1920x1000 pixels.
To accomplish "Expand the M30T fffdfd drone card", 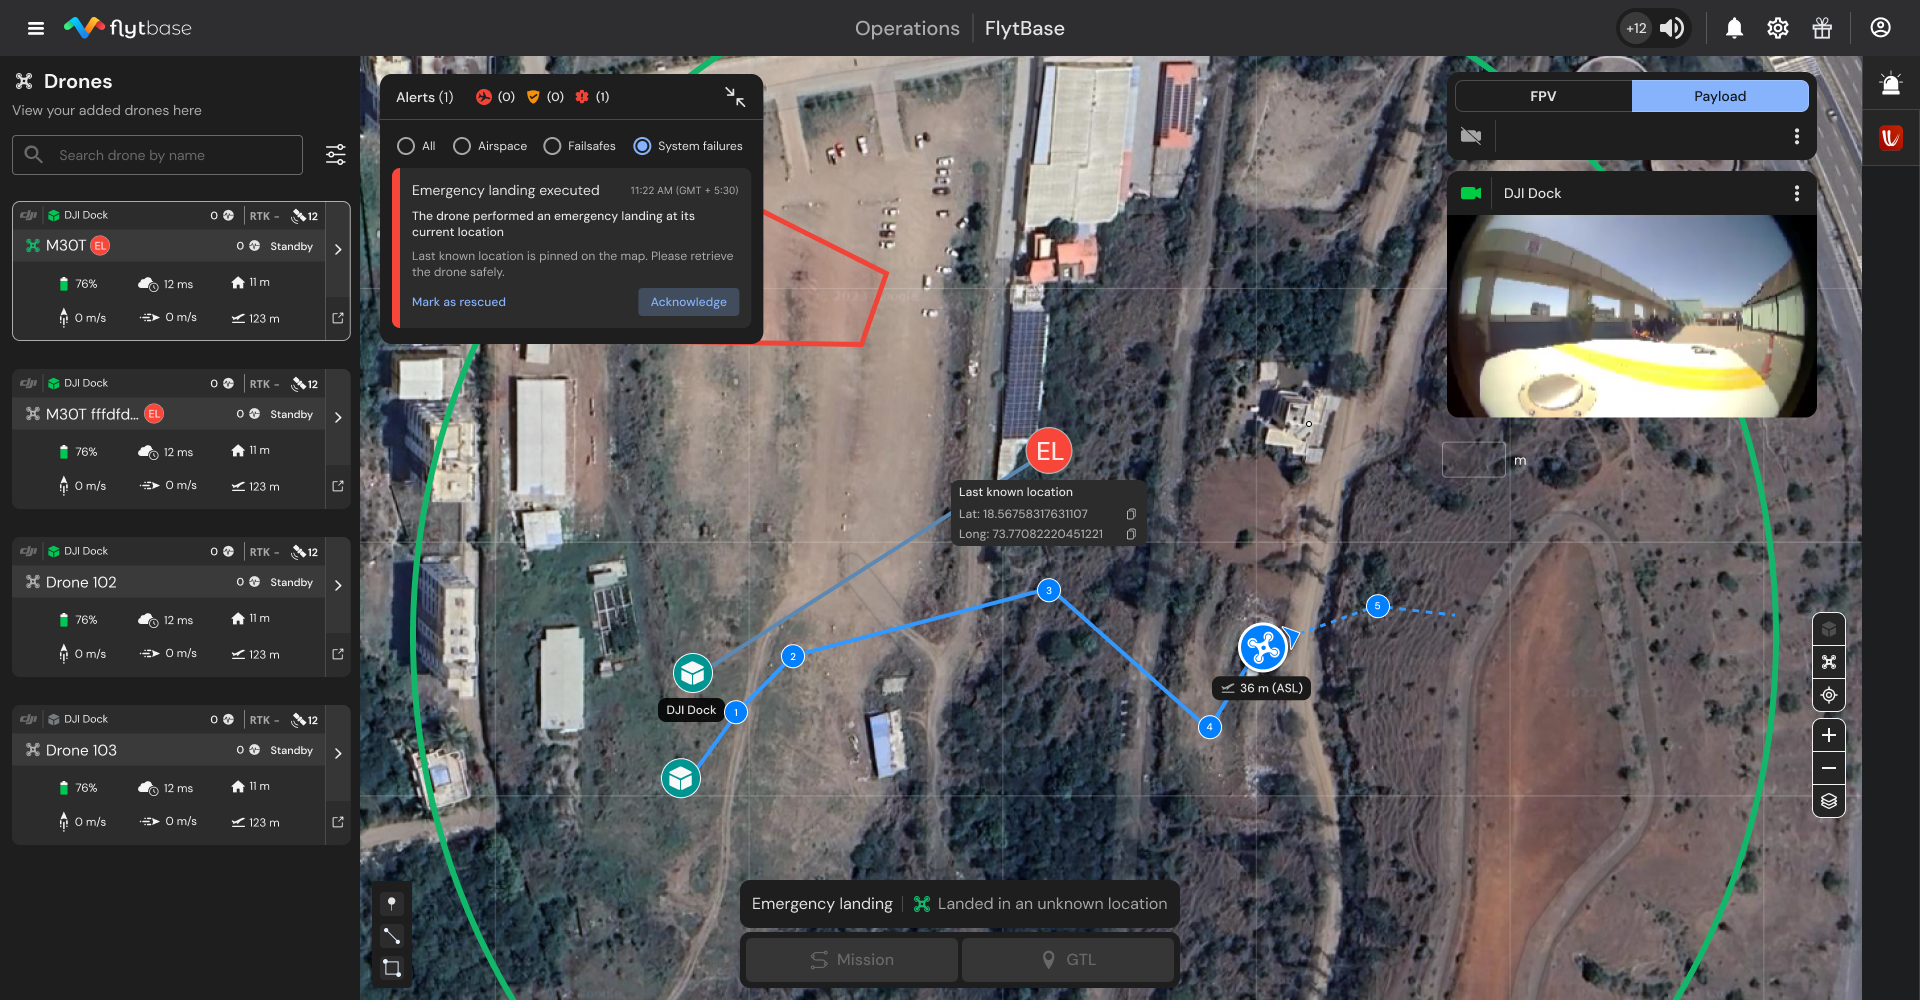I will pos(338,417).
